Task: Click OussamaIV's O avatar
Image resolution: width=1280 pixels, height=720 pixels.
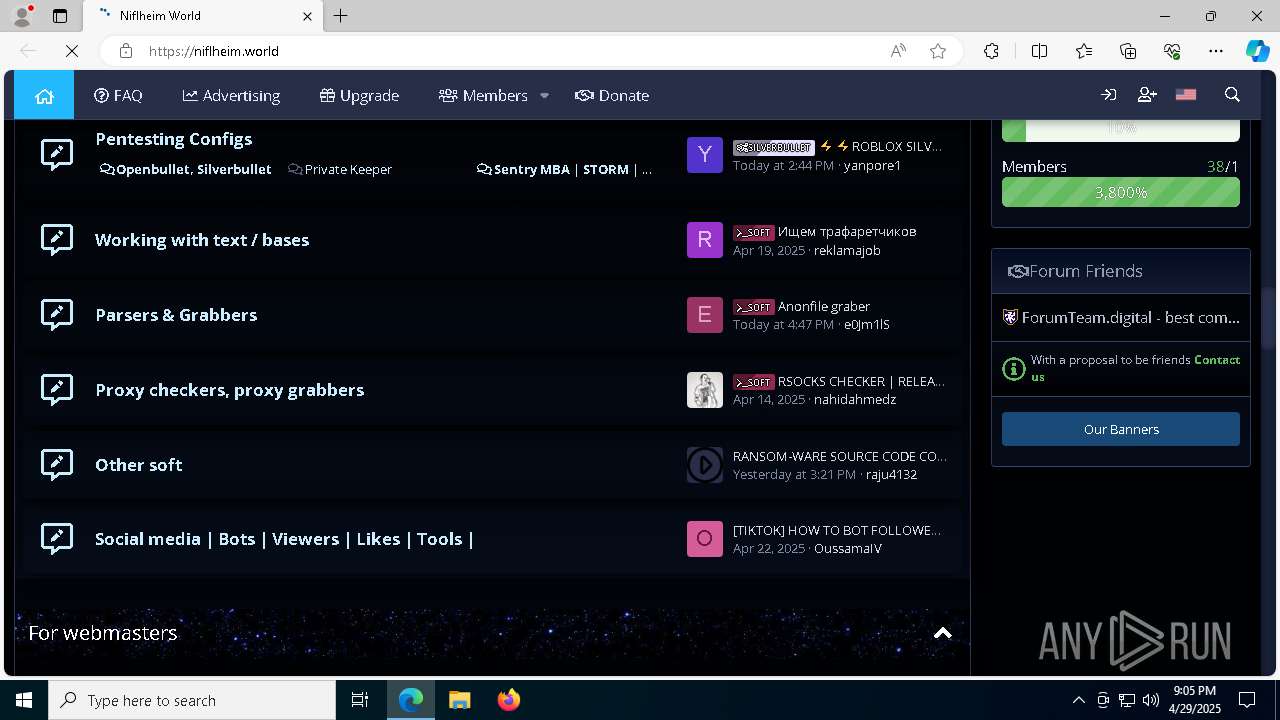Action: (705, 539)
